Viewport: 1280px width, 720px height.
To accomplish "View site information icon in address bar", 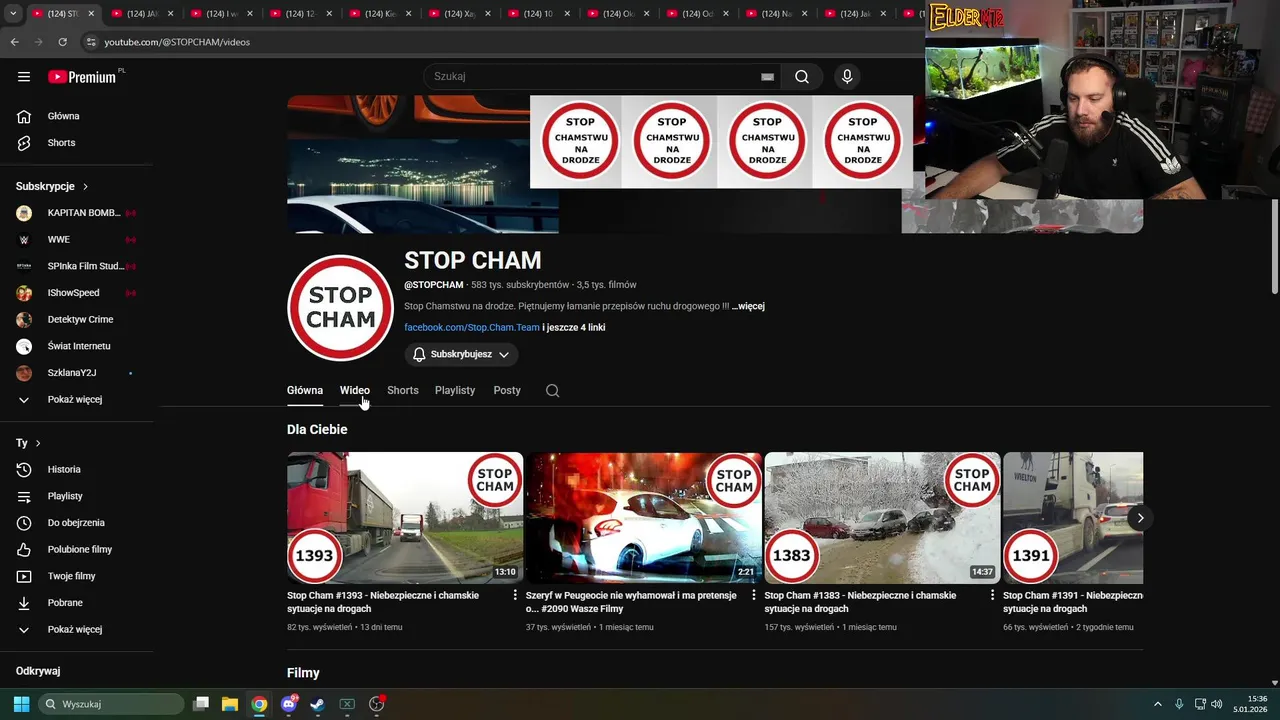I will [91, 42].
